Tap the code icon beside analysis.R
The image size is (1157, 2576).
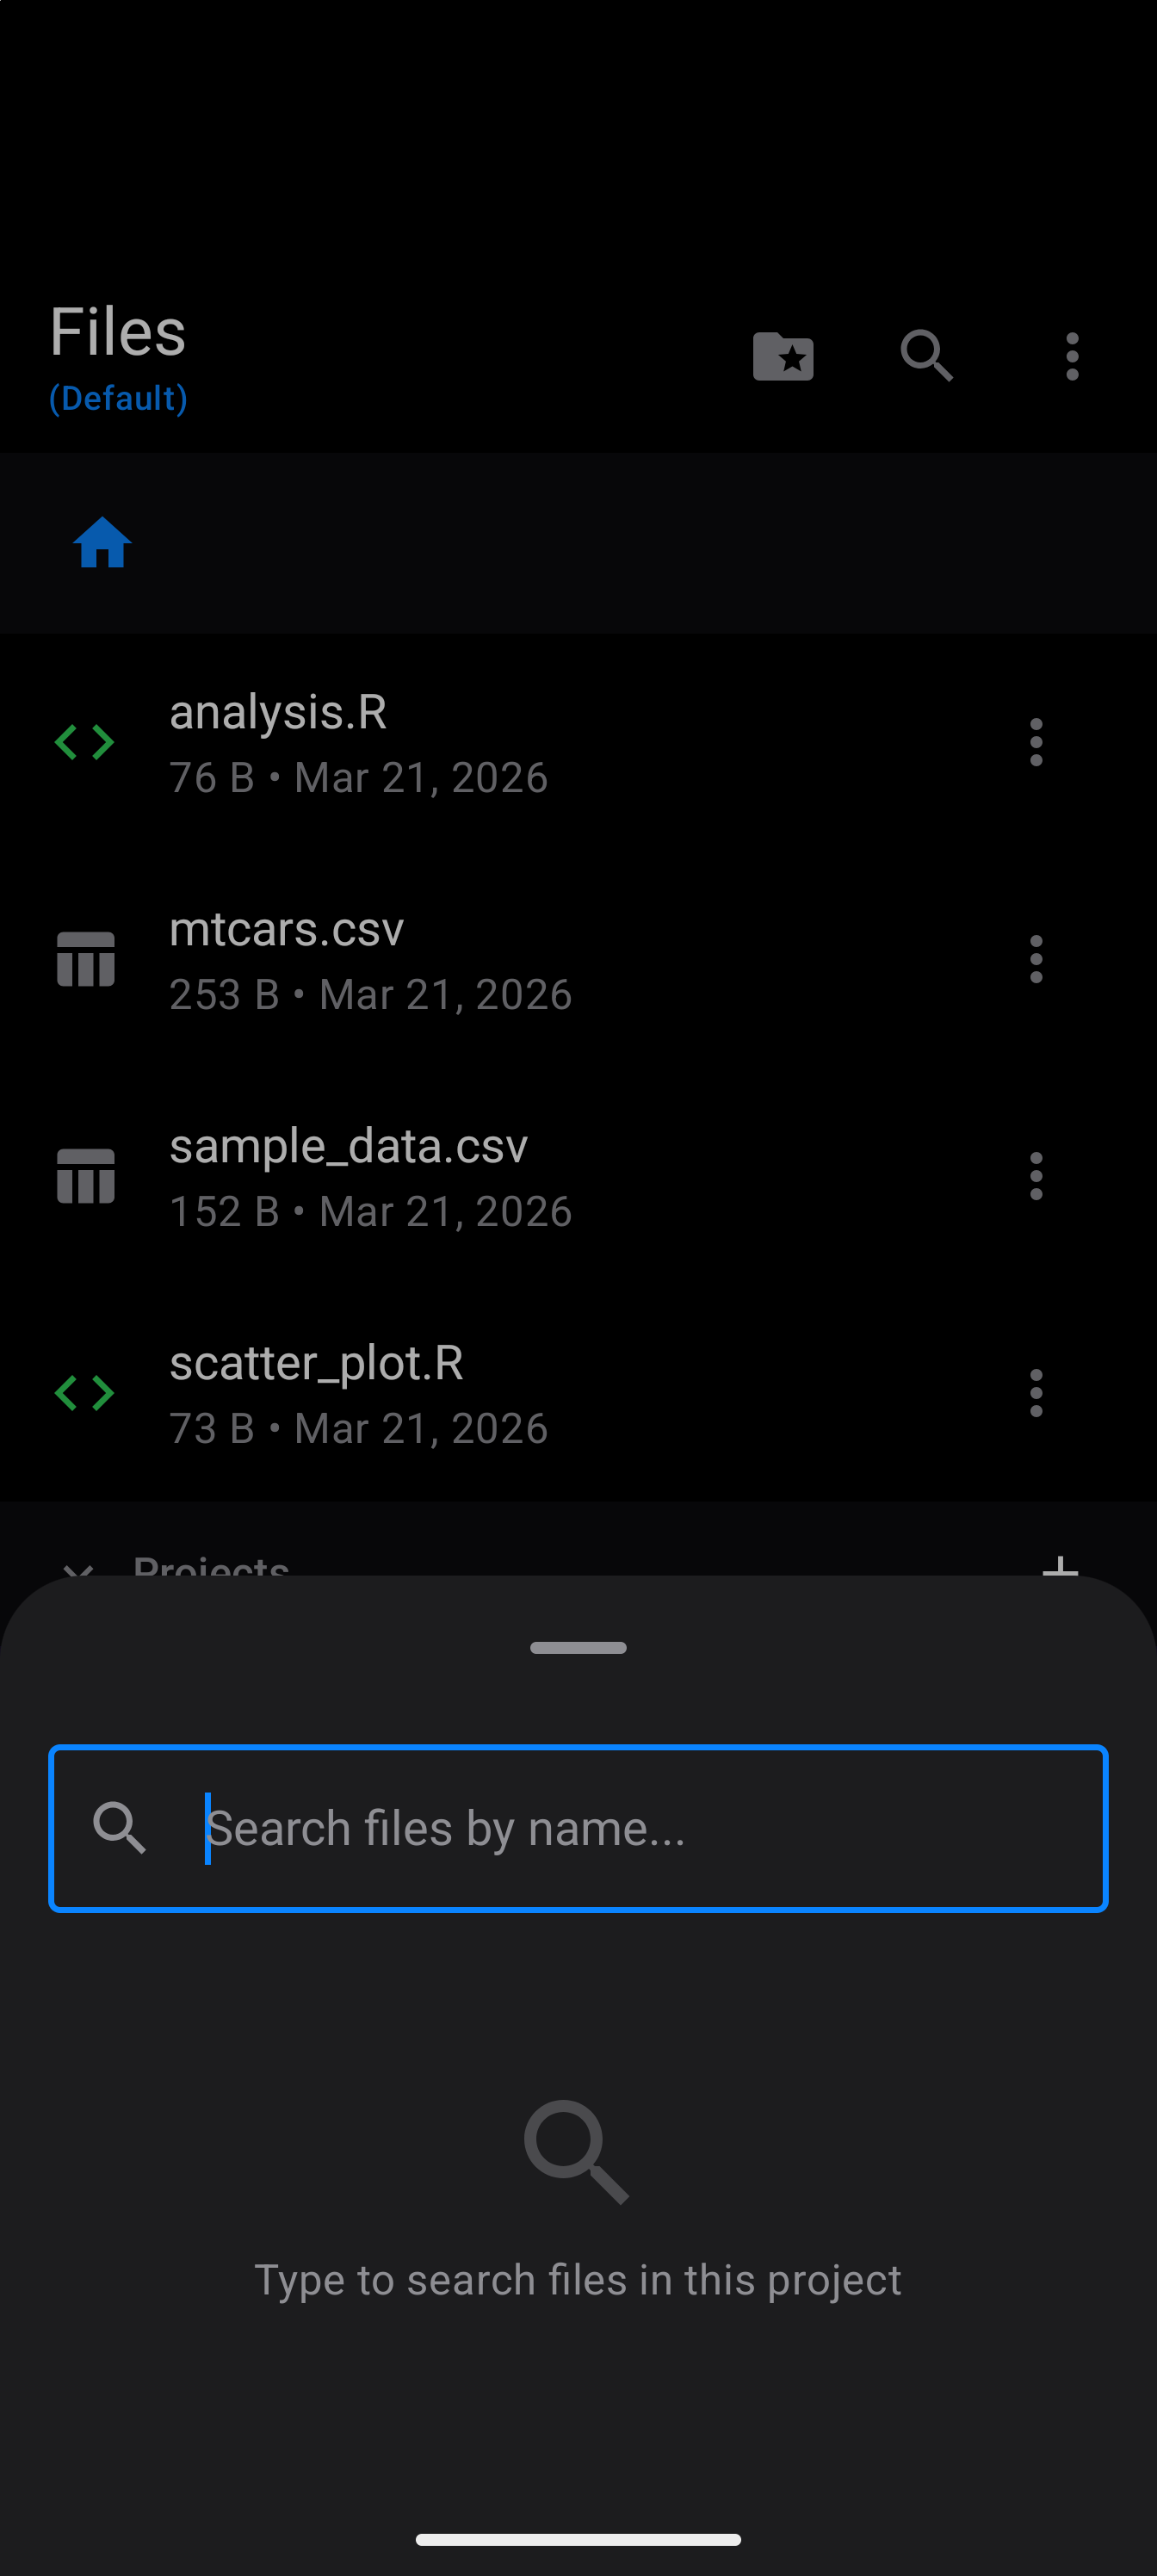85,742
